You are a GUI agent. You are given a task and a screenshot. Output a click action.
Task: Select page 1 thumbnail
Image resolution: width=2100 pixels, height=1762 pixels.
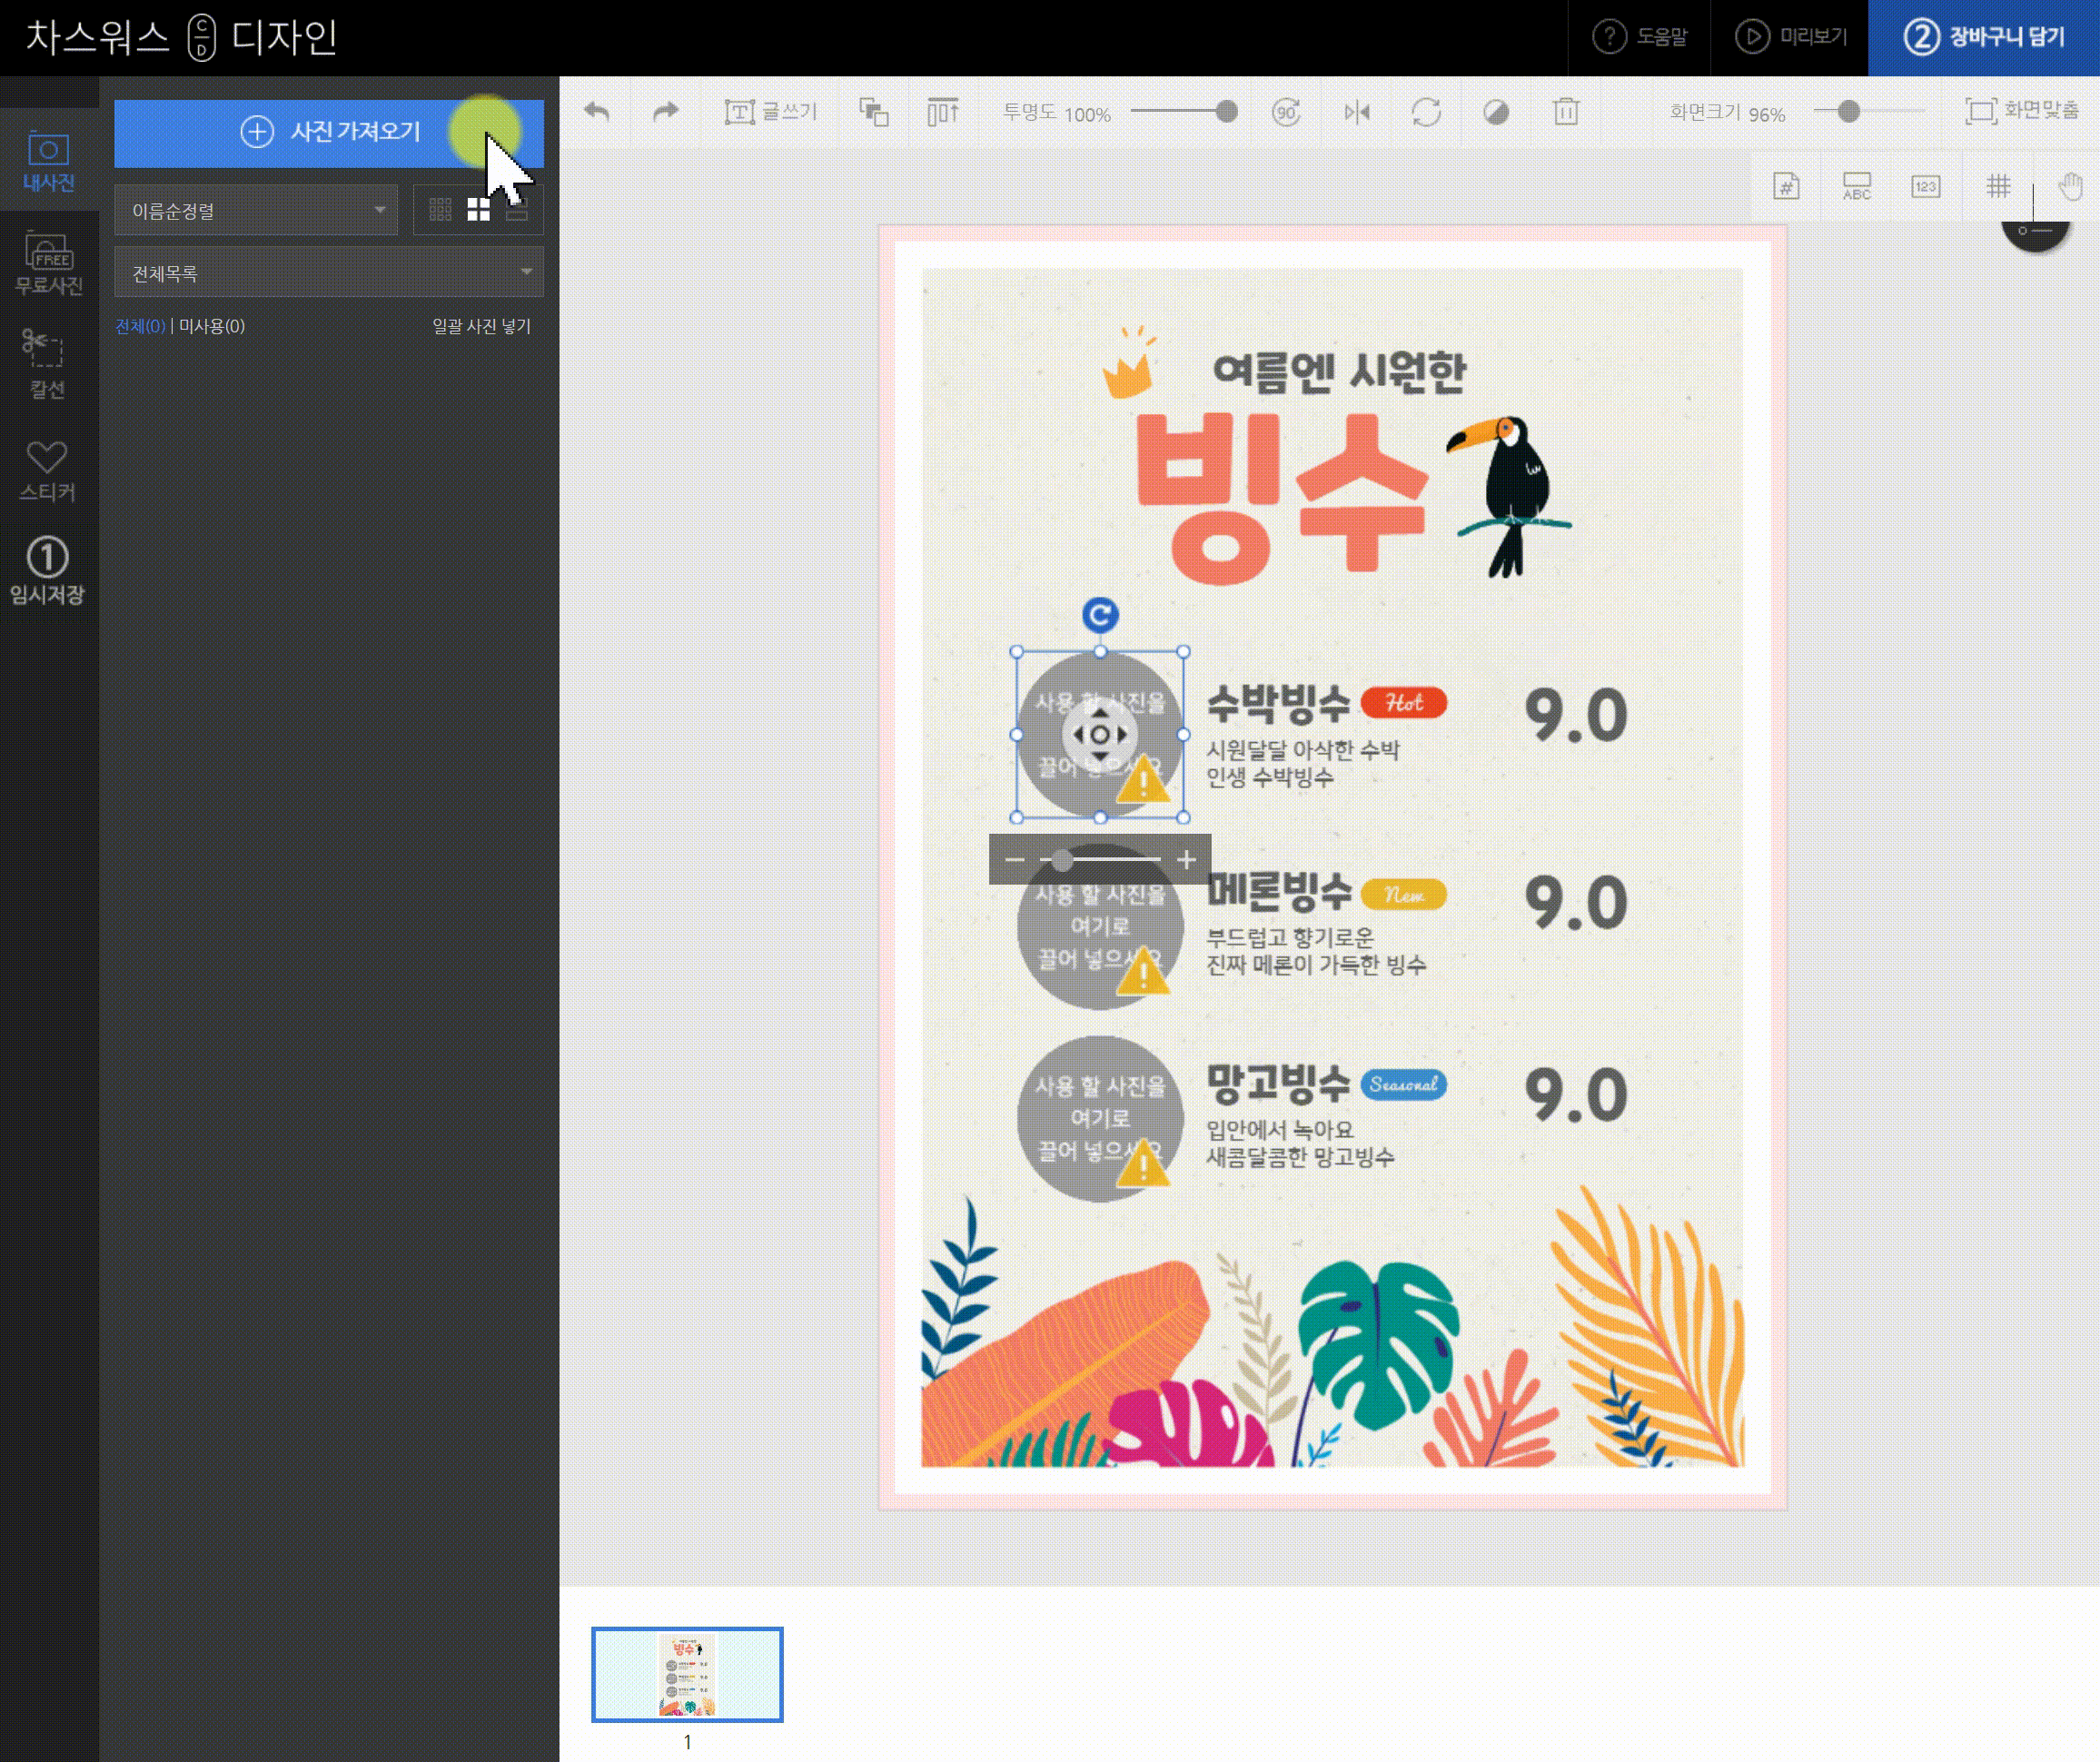(x=687, y=1675)
